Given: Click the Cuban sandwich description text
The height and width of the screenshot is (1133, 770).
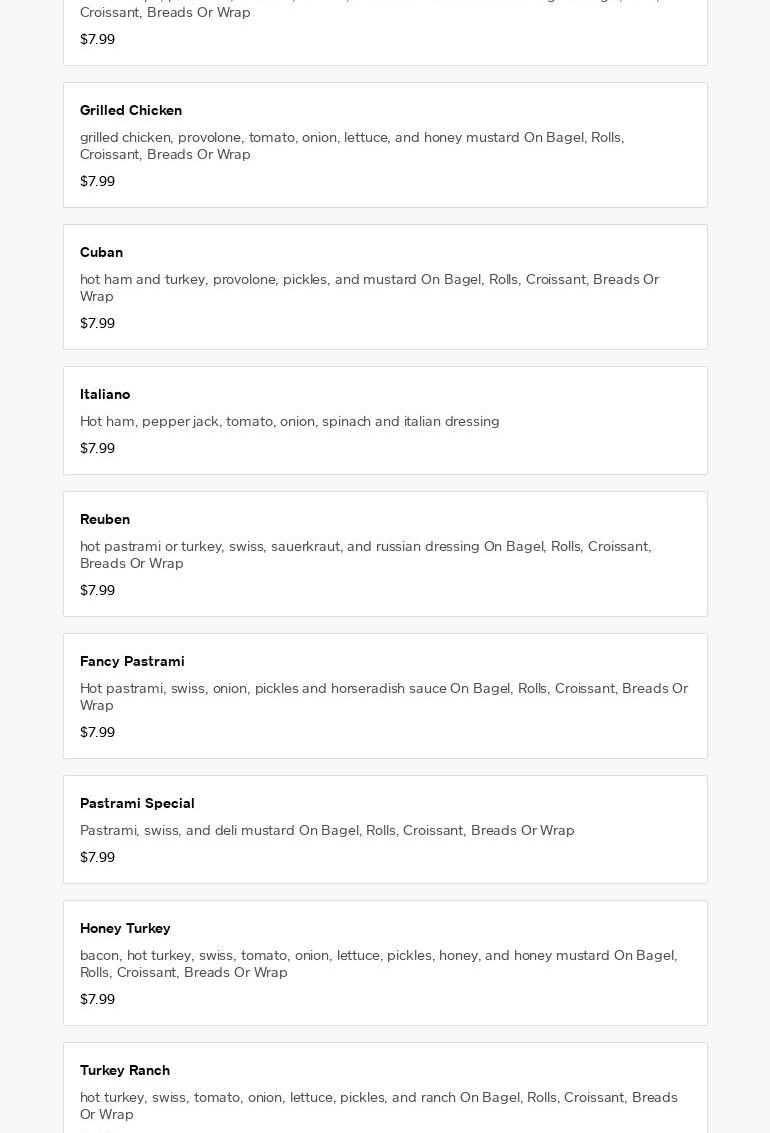Looking at the screenshot, I should click(369, 287).
